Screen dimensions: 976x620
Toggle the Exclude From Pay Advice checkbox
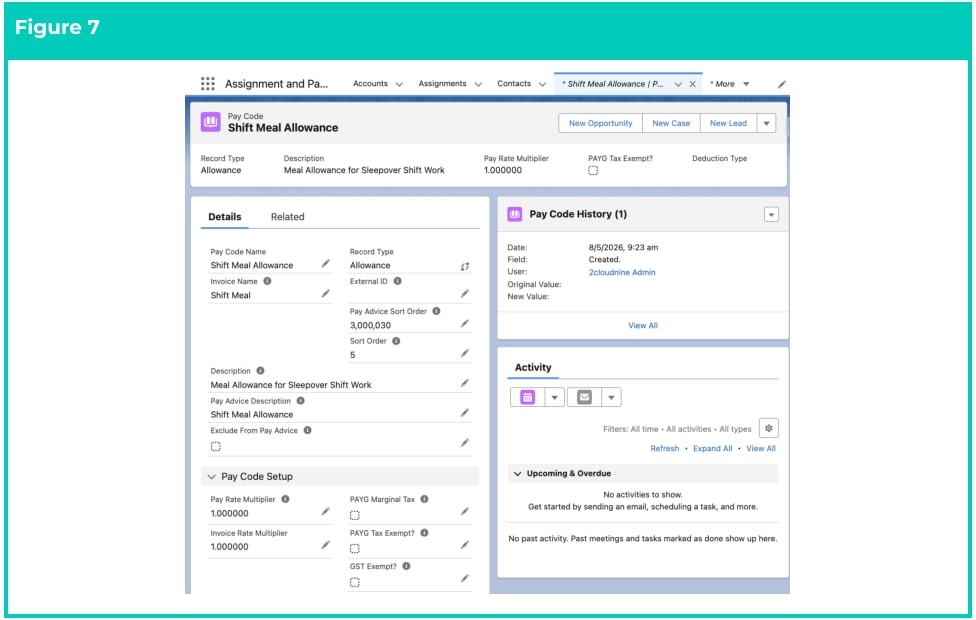pyautogui.click(x=215, y=446)
